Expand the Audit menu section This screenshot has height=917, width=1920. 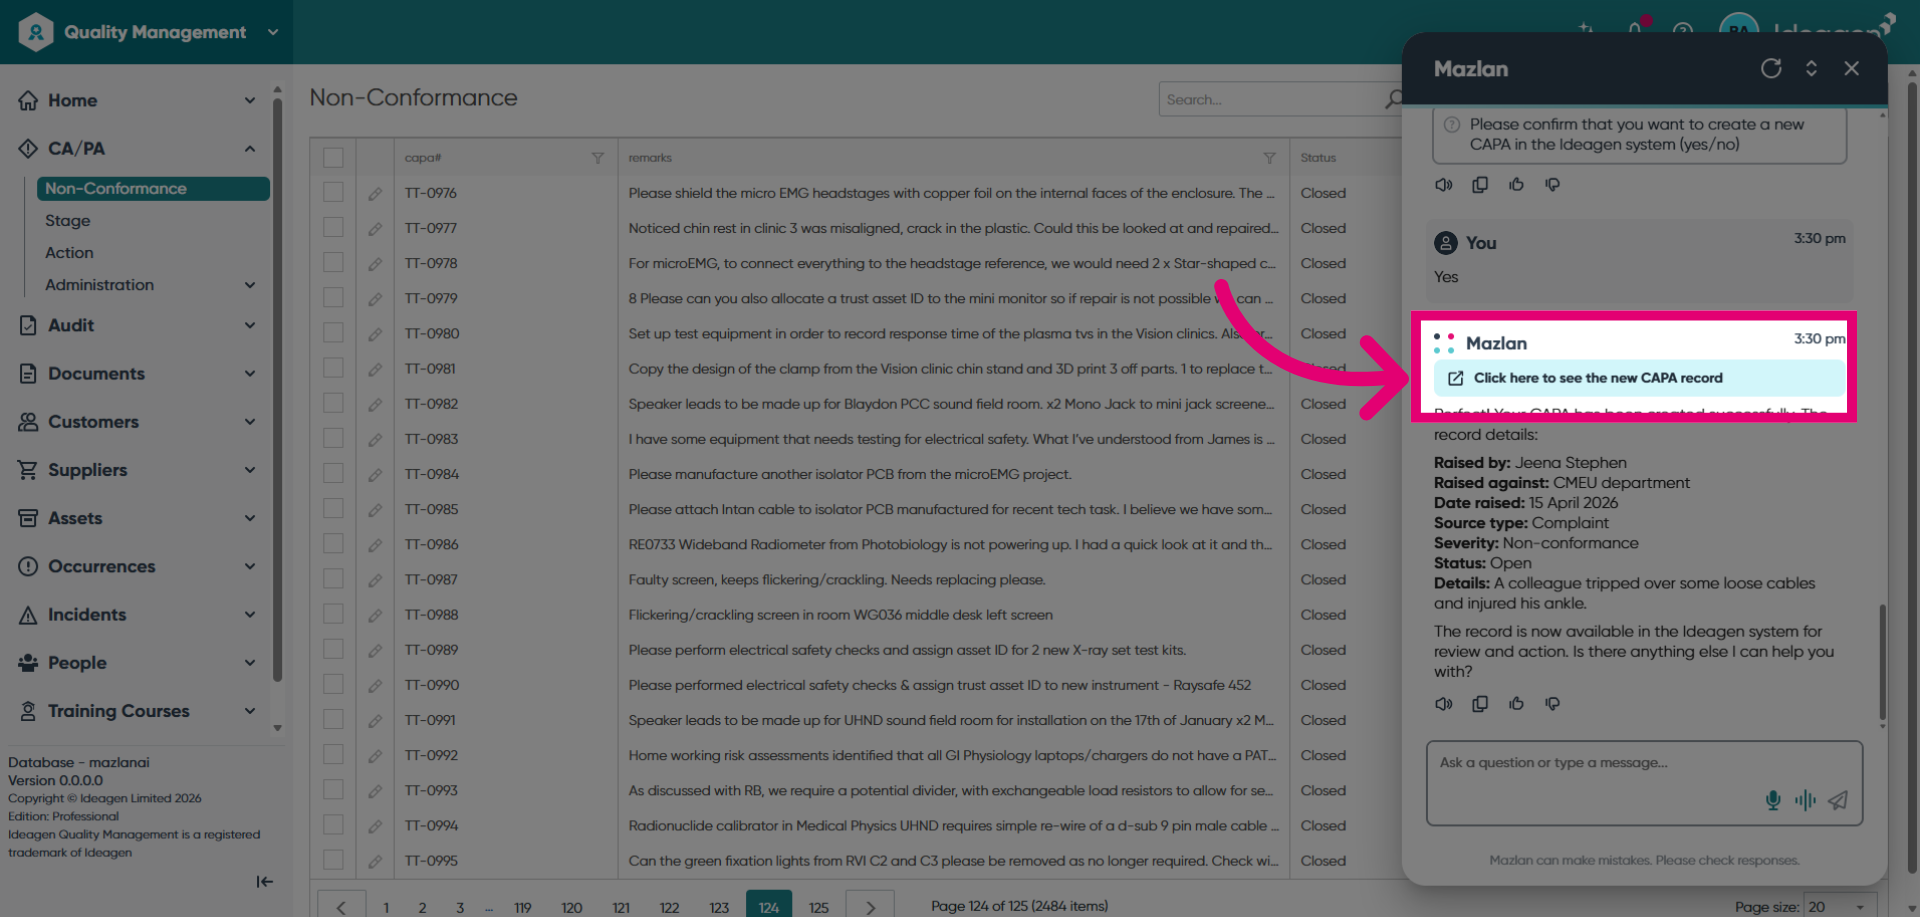(x=250, y=325)
